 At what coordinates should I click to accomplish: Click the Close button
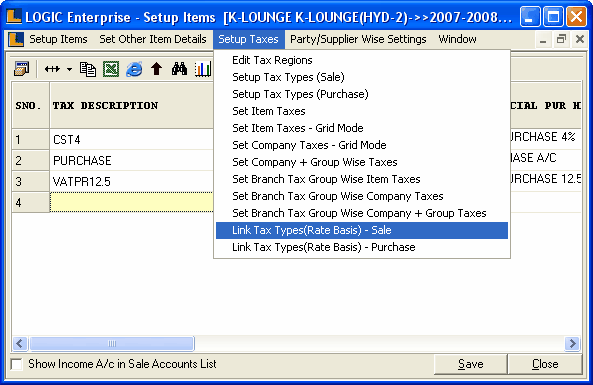tap(545, 364)
